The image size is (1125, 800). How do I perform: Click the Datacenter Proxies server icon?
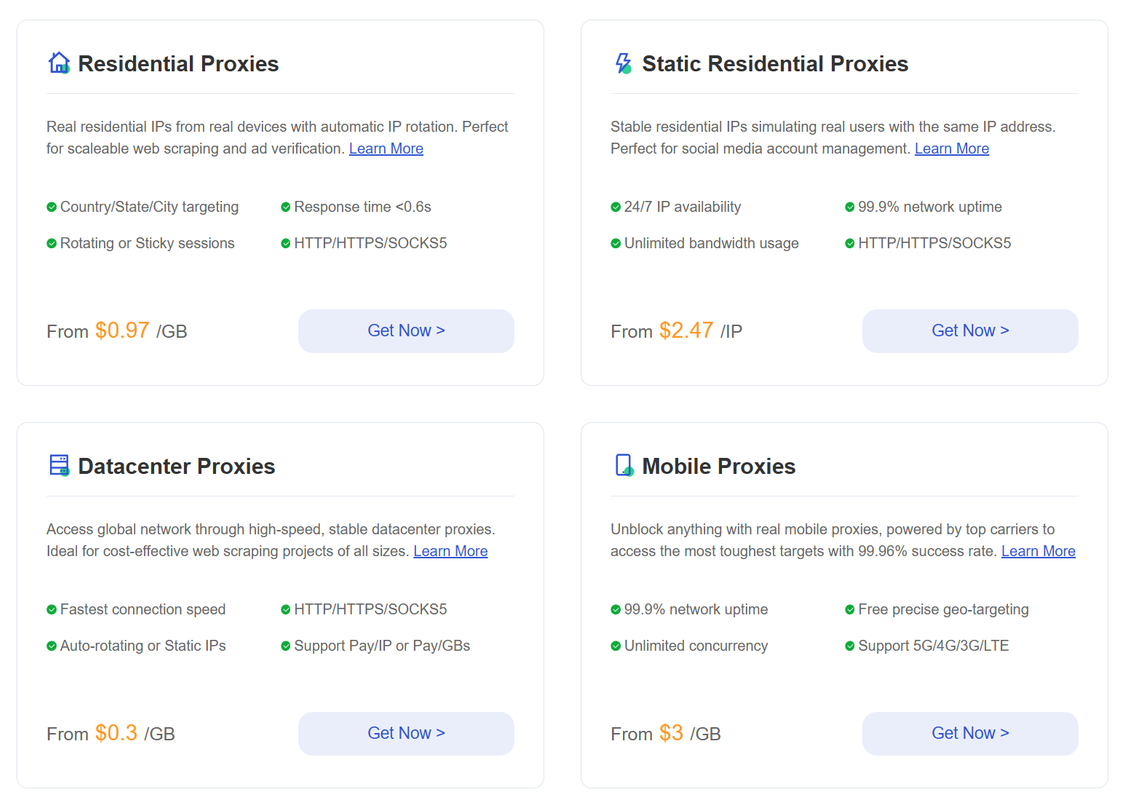click(59, 465)
